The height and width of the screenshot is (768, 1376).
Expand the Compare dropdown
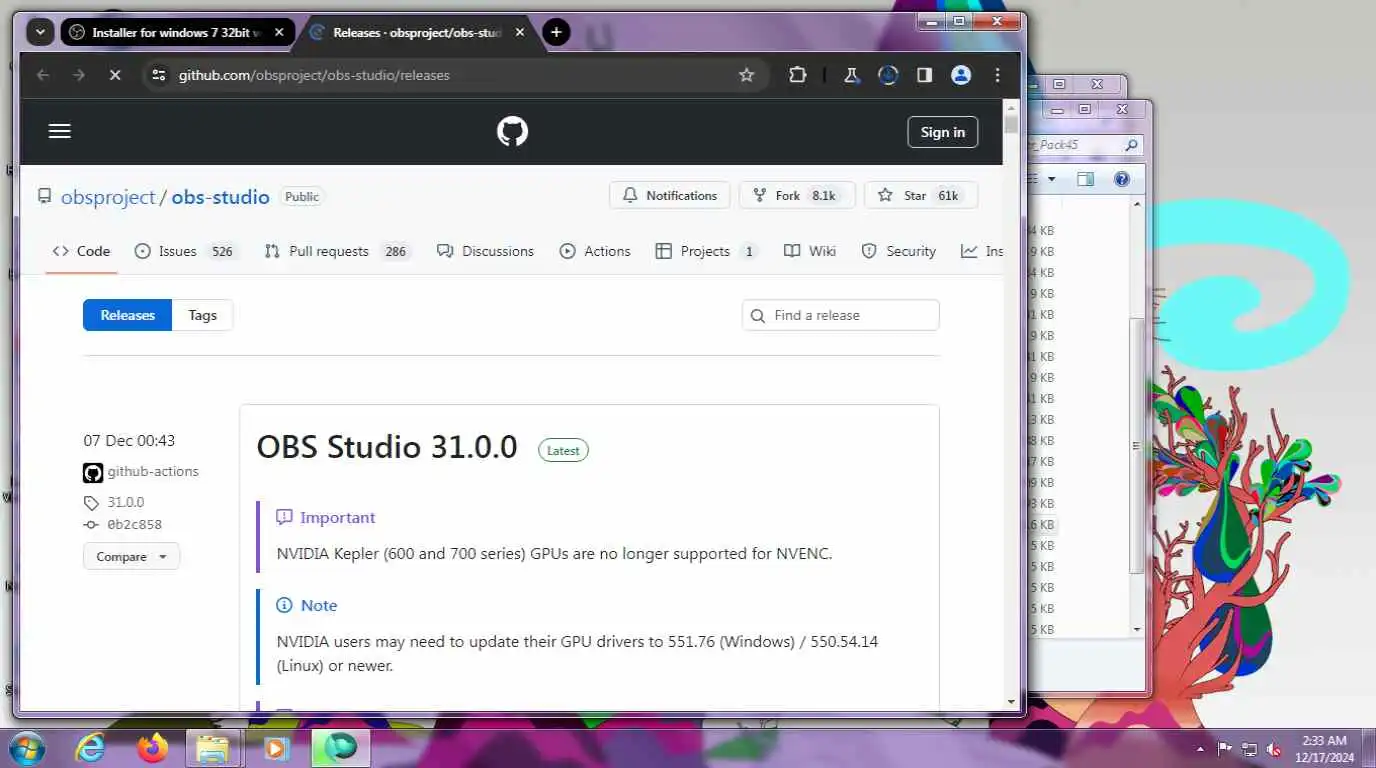[x=131, y=557]
